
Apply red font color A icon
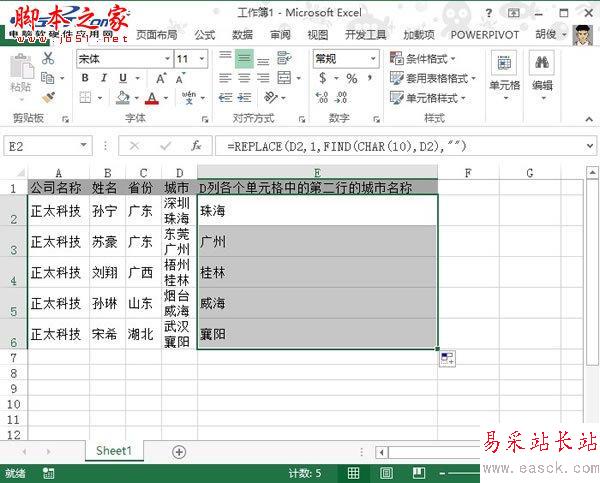point(152,98)
